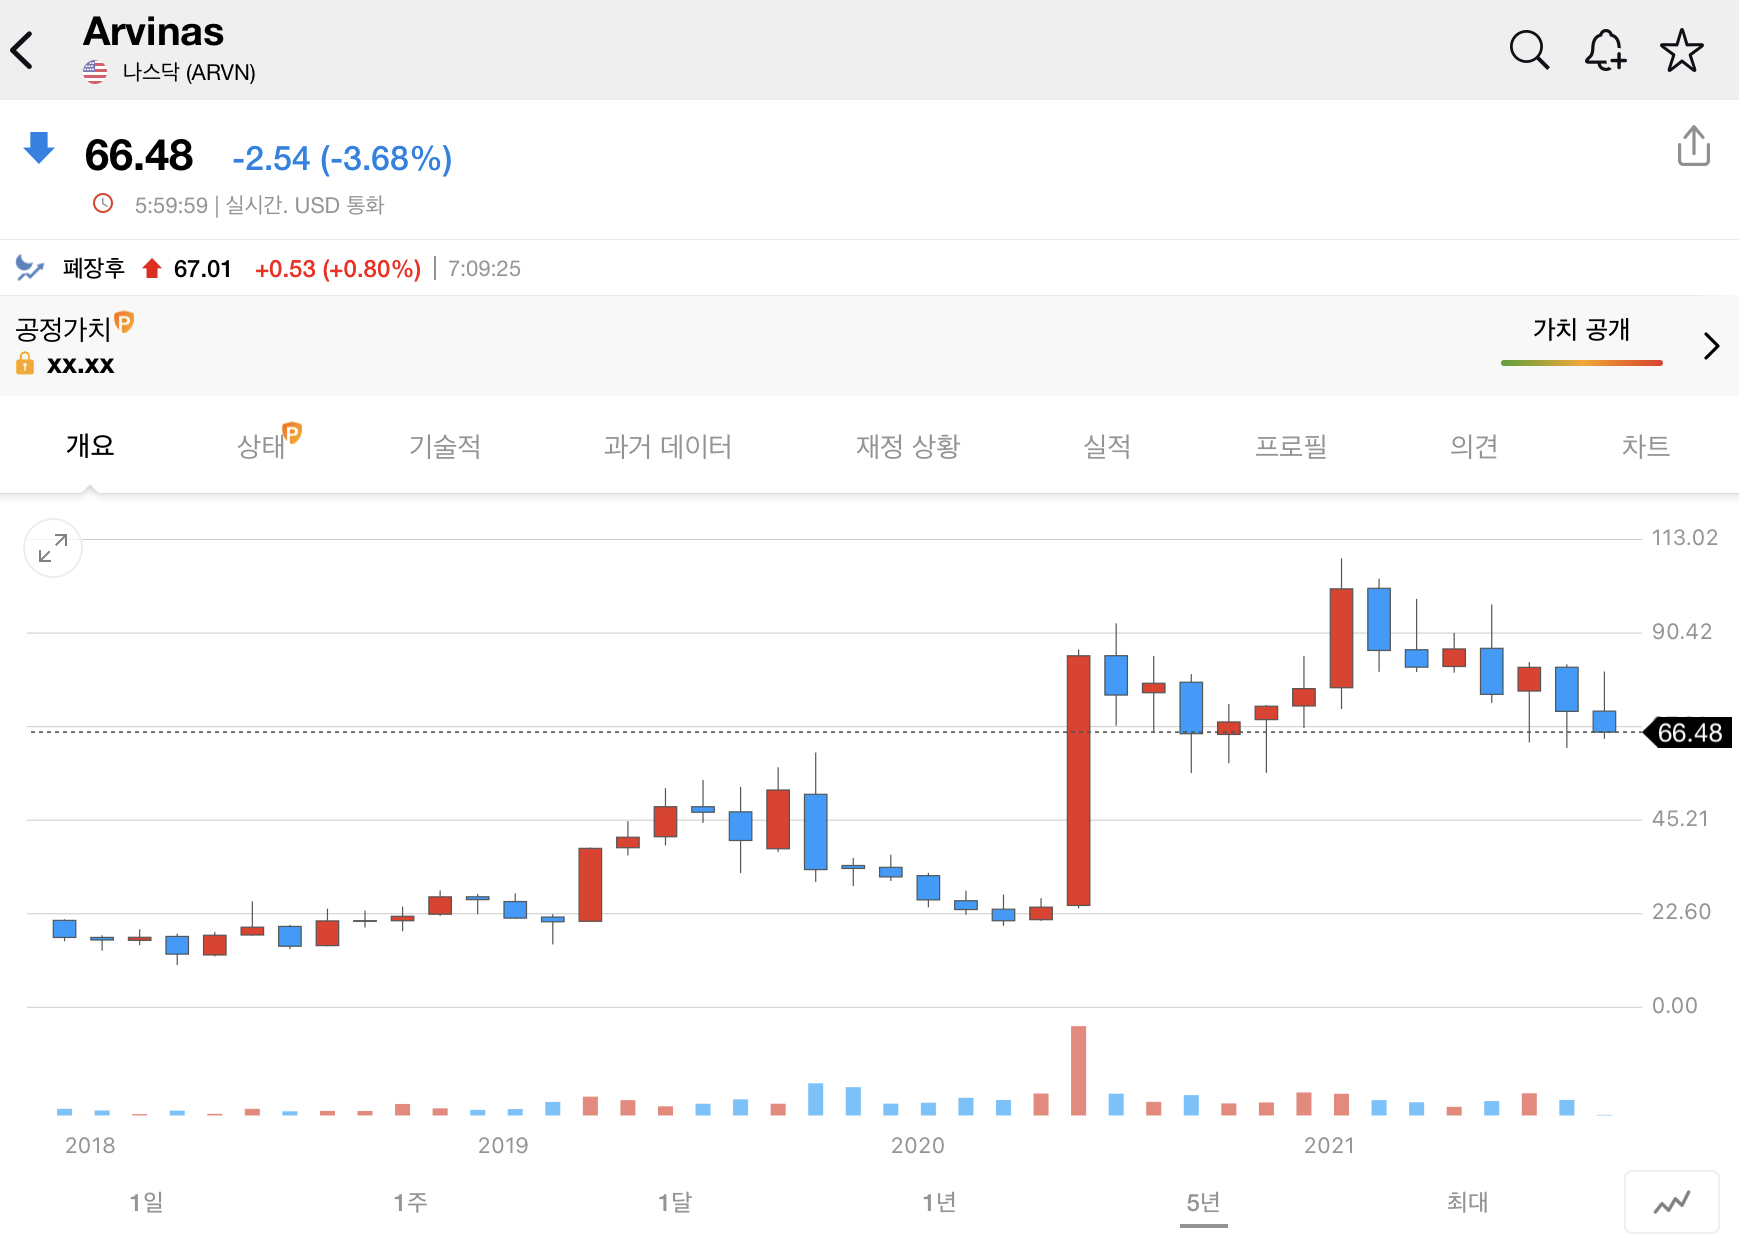The image size is (1739, 1245).
Task: Tap the US flag icon
Action: [95, 72]
